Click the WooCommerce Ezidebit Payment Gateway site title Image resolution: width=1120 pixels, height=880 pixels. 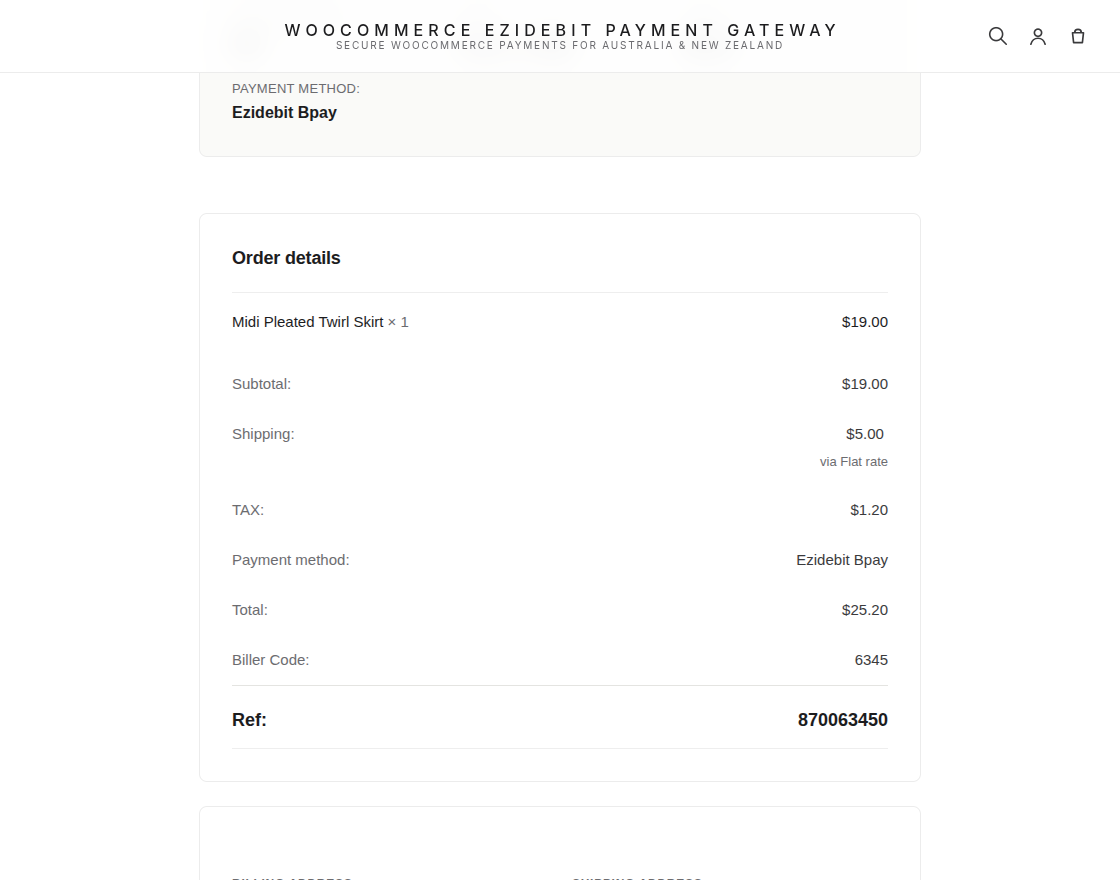coord(561,30)
